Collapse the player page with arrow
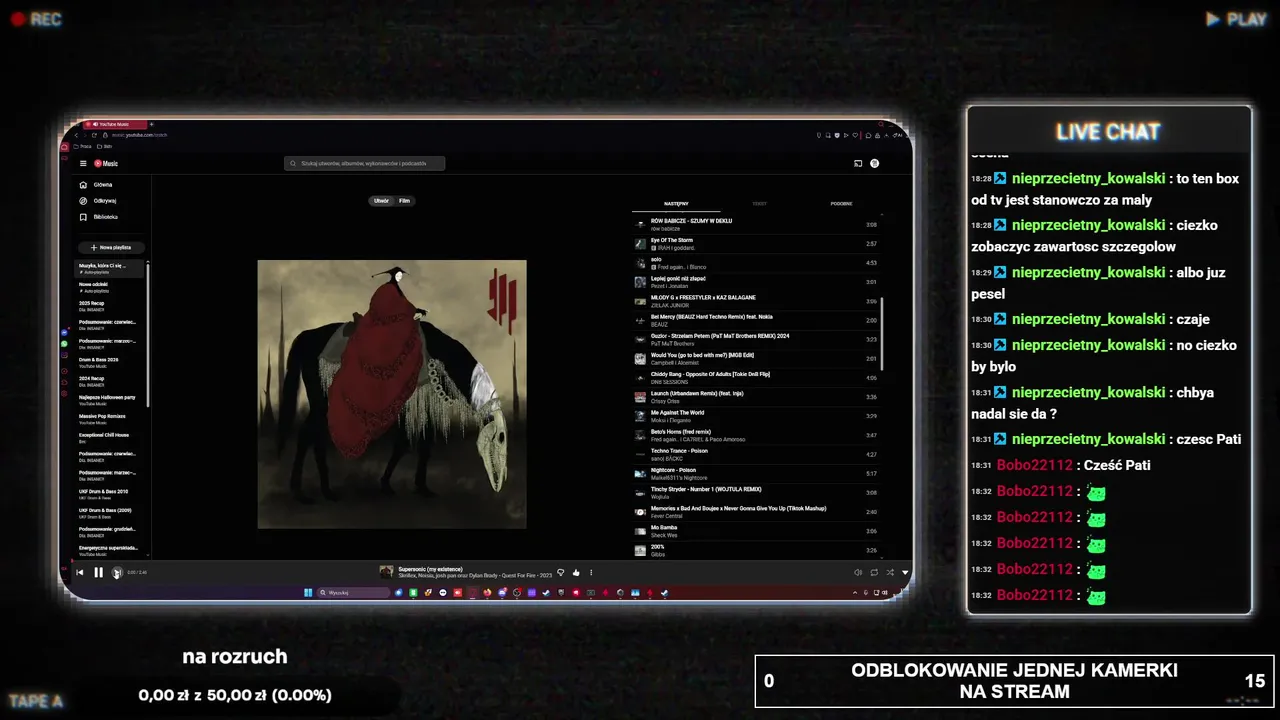Image resolution: width=1280 pixels, height=720 pixels. [905, 573]
